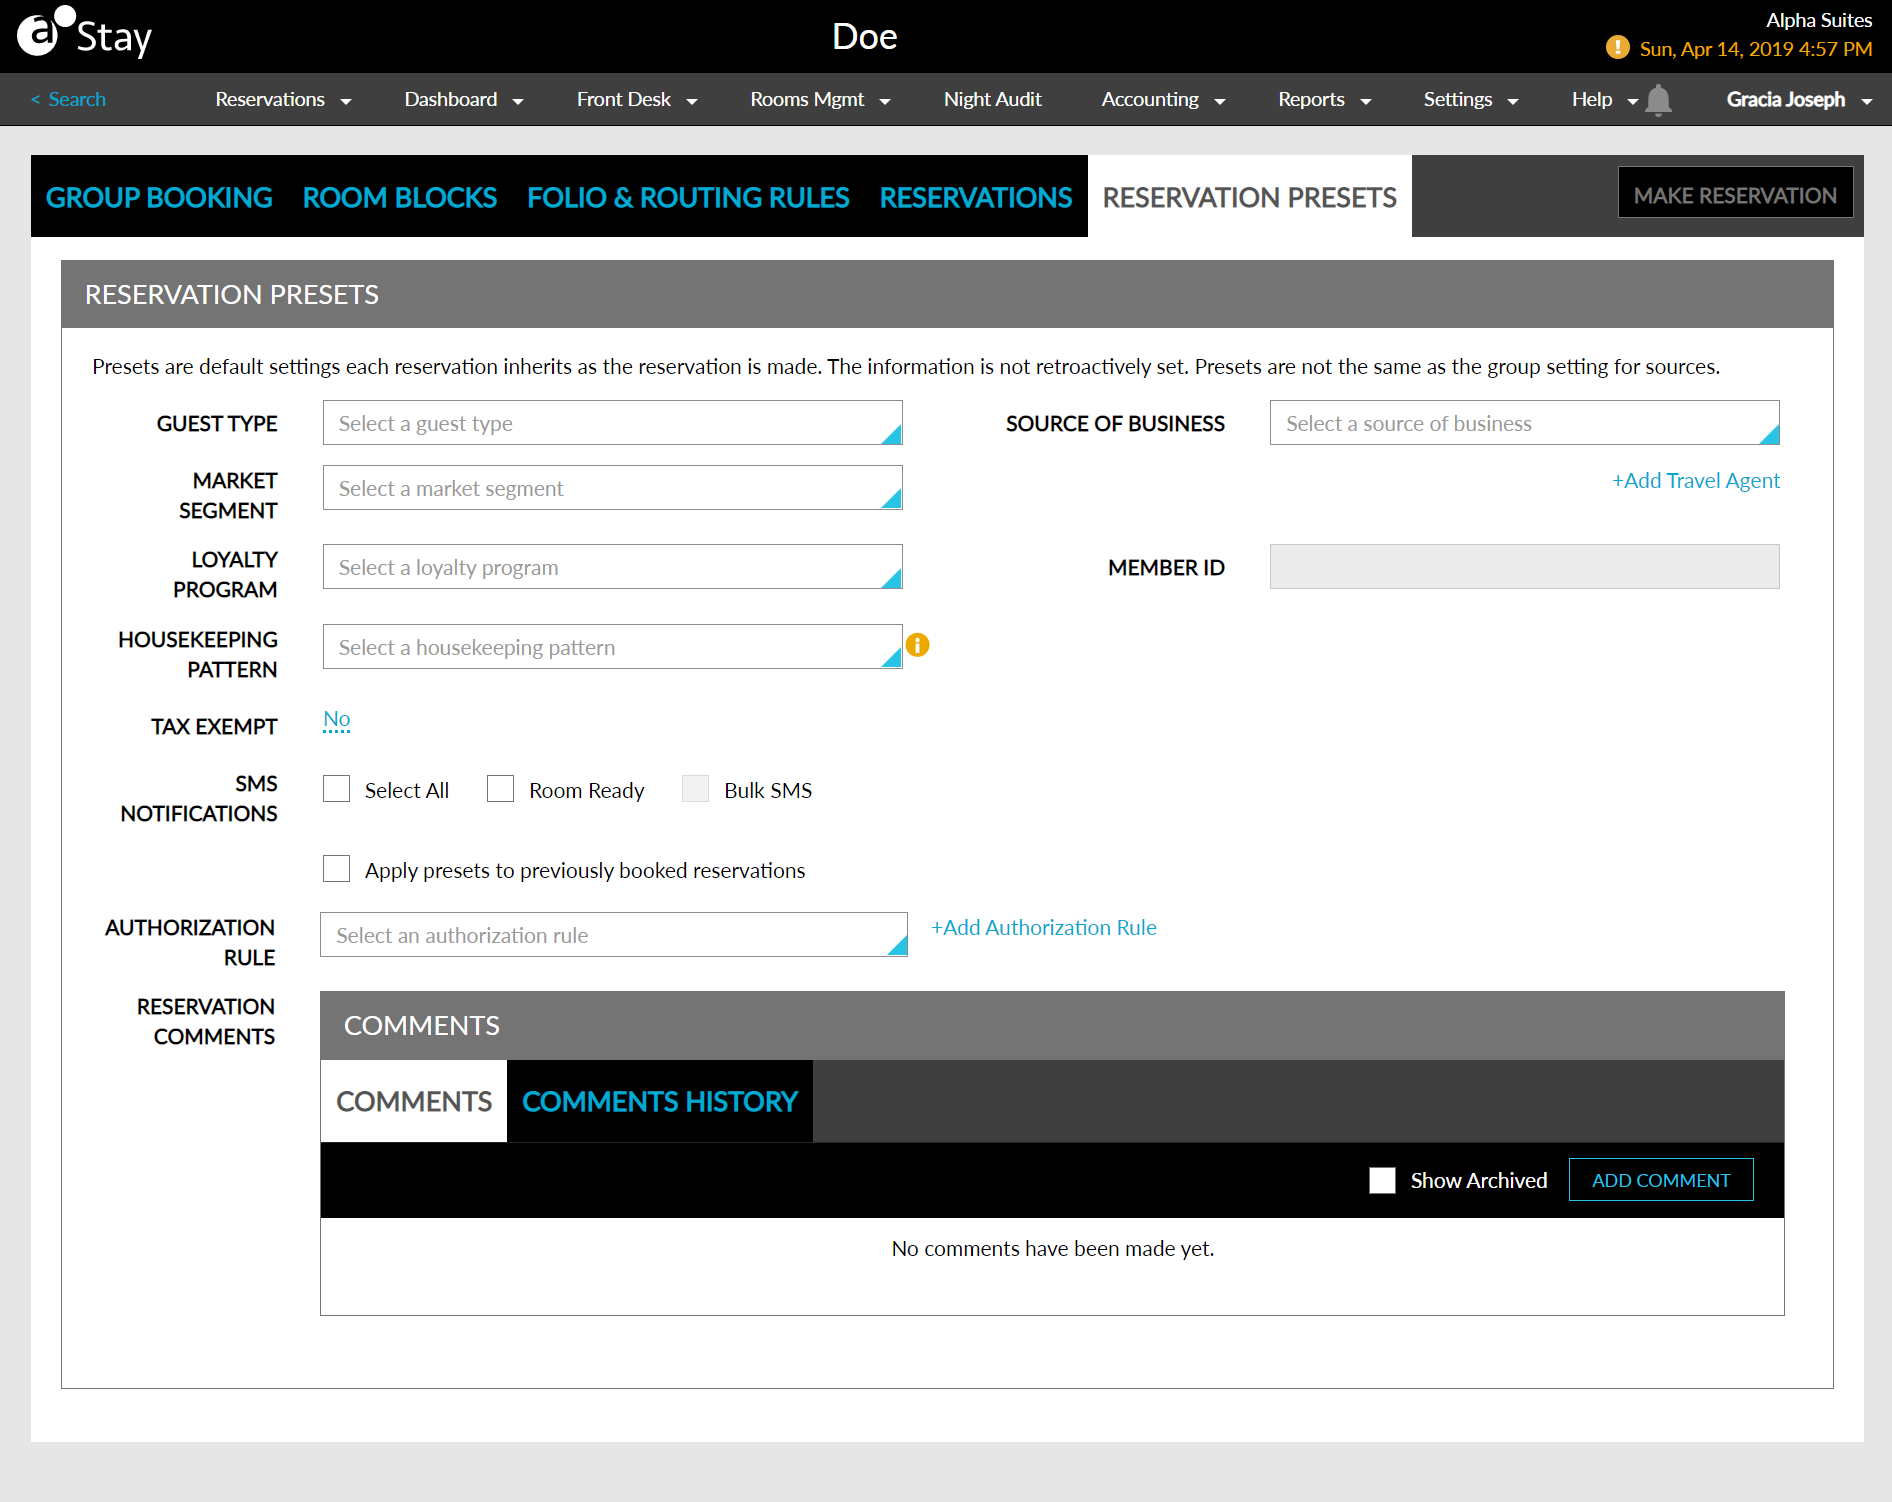The width and height of the screenshot is (1892, 1502).
Task: Toggle the Show Archived checkbox
Action: coord(1382,1180)
